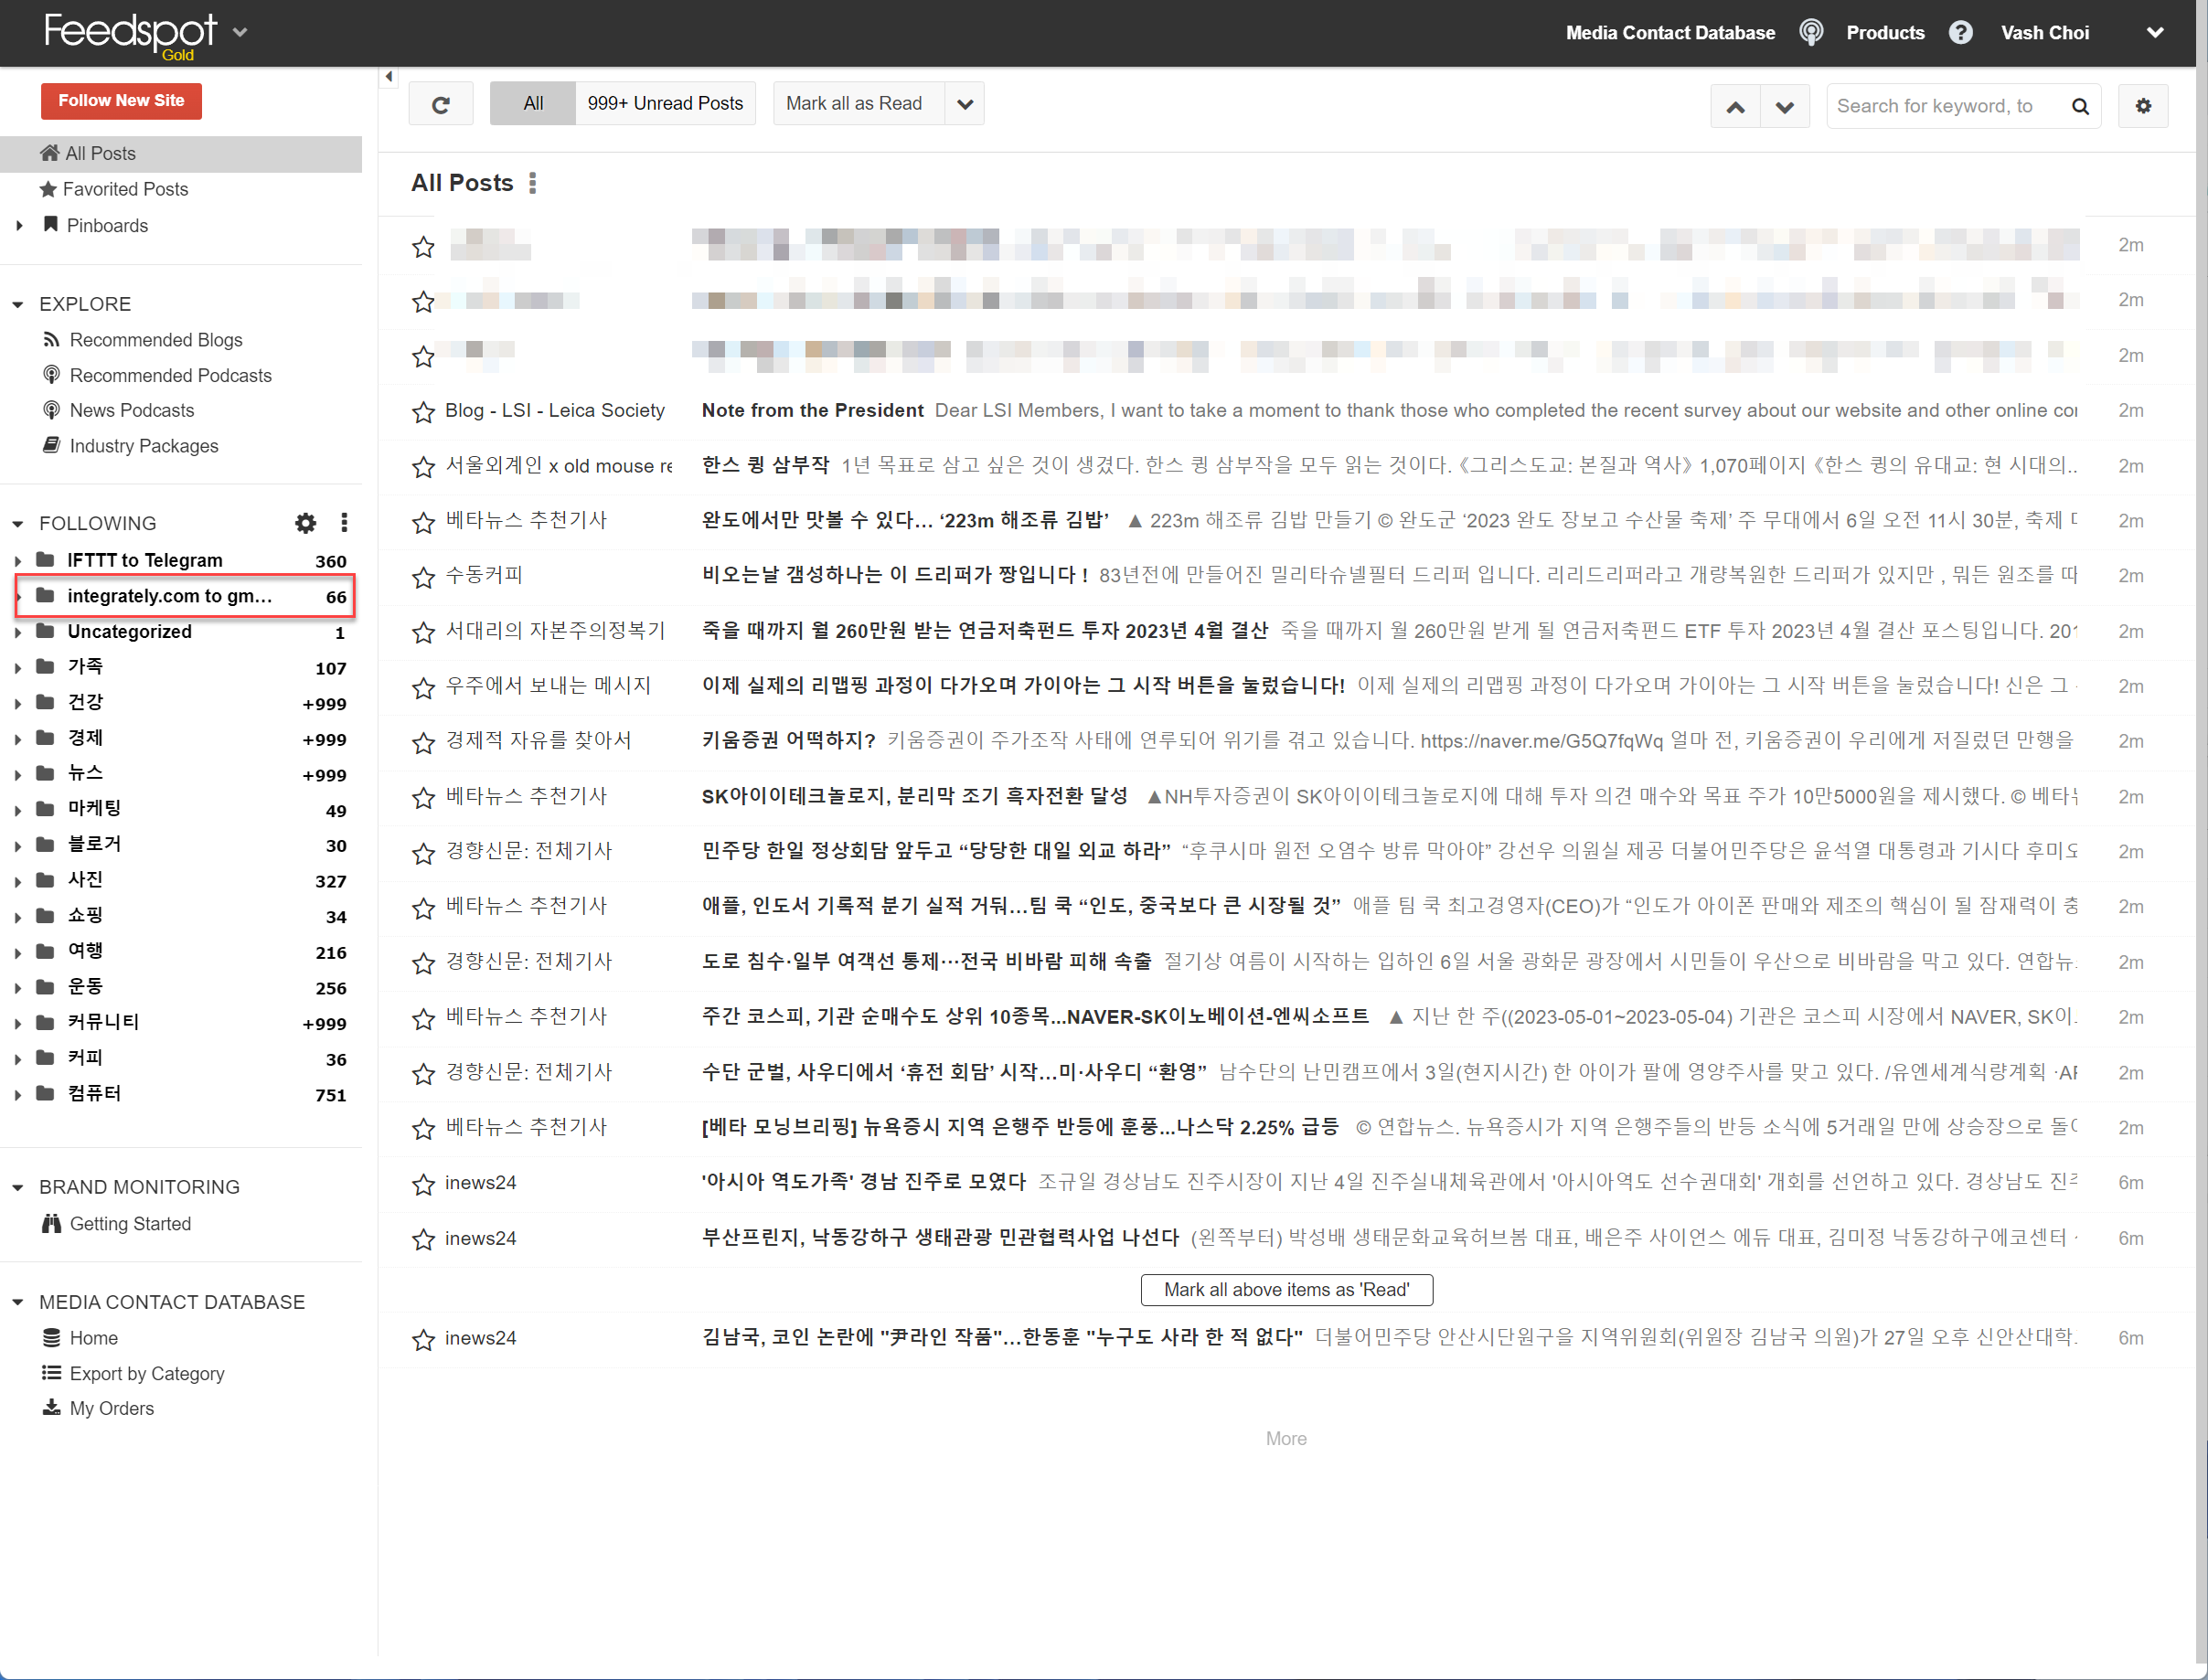The image size is (2208, 1680).
Task: Focus the keyword search field
Action: point(1940,106)
